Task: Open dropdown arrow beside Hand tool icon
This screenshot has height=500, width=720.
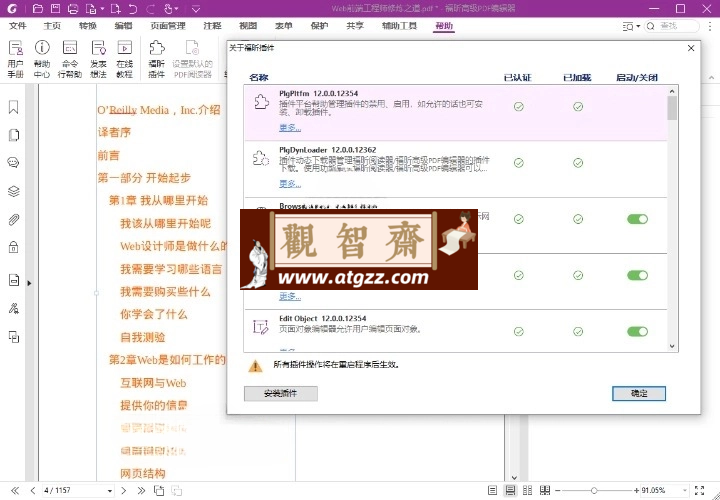Action: 178,9
